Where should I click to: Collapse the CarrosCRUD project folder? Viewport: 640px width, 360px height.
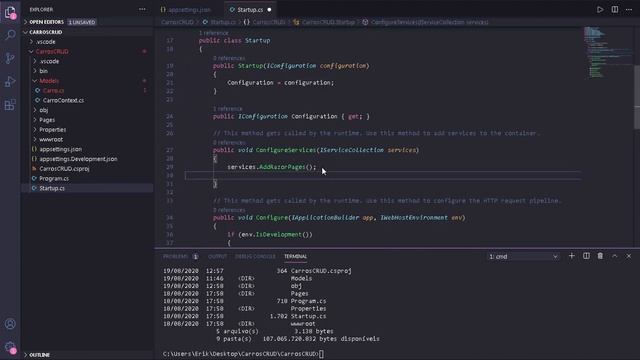[x=87, y=51]
